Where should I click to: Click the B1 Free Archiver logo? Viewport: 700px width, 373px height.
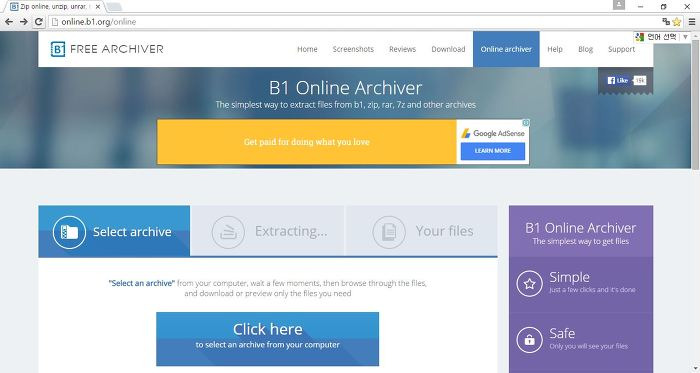(107, 49)
